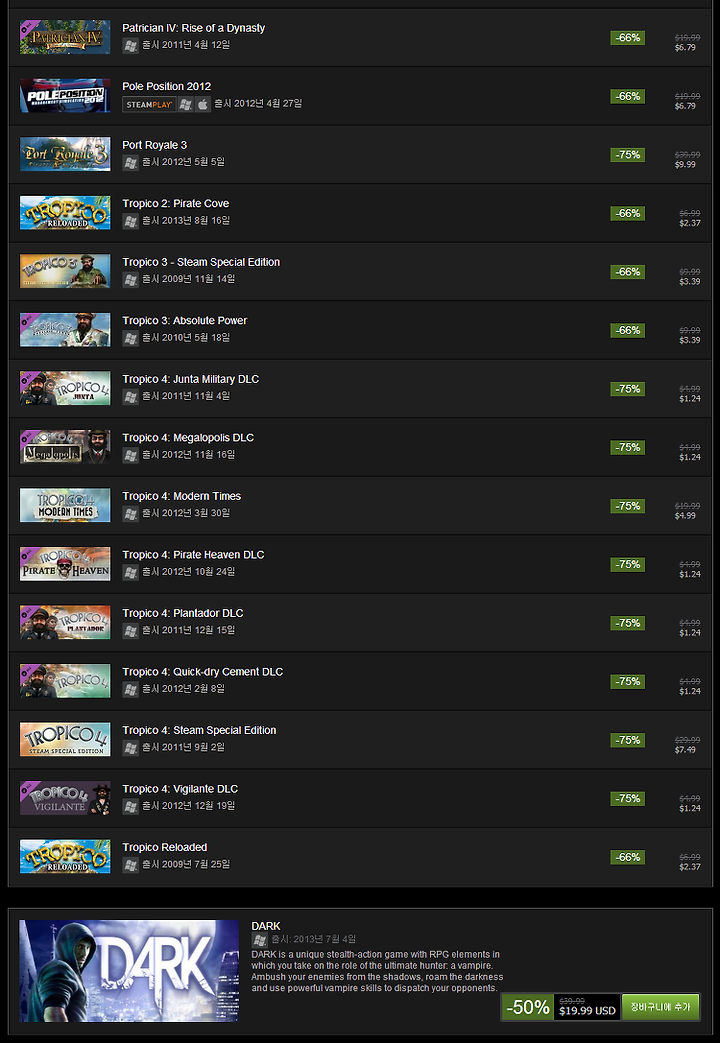Click the Windows icon under Port Royale 3
The width and height of the screenshot is (720, 1043).
(x=130, y=162)
